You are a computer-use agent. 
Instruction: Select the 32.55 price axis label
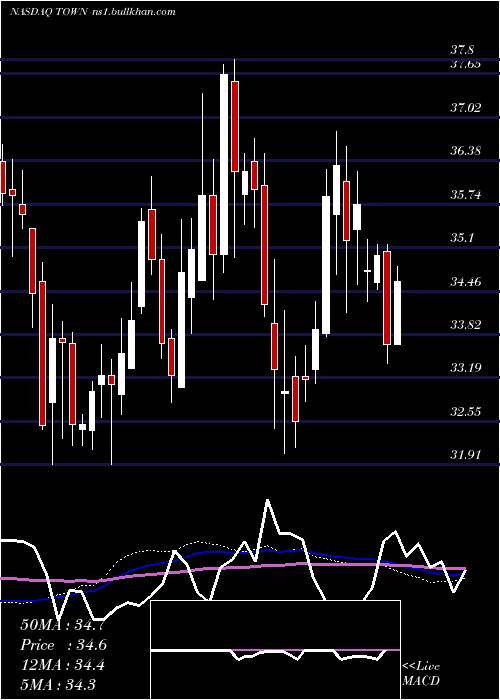click(466, 411)
